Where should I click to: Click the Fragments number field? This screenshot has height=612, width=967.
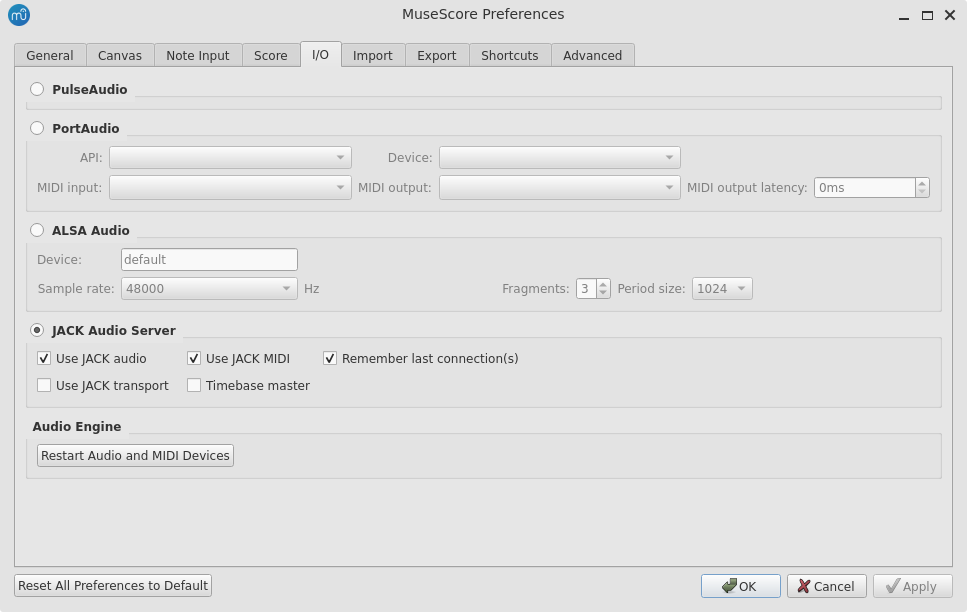(586, 289)
